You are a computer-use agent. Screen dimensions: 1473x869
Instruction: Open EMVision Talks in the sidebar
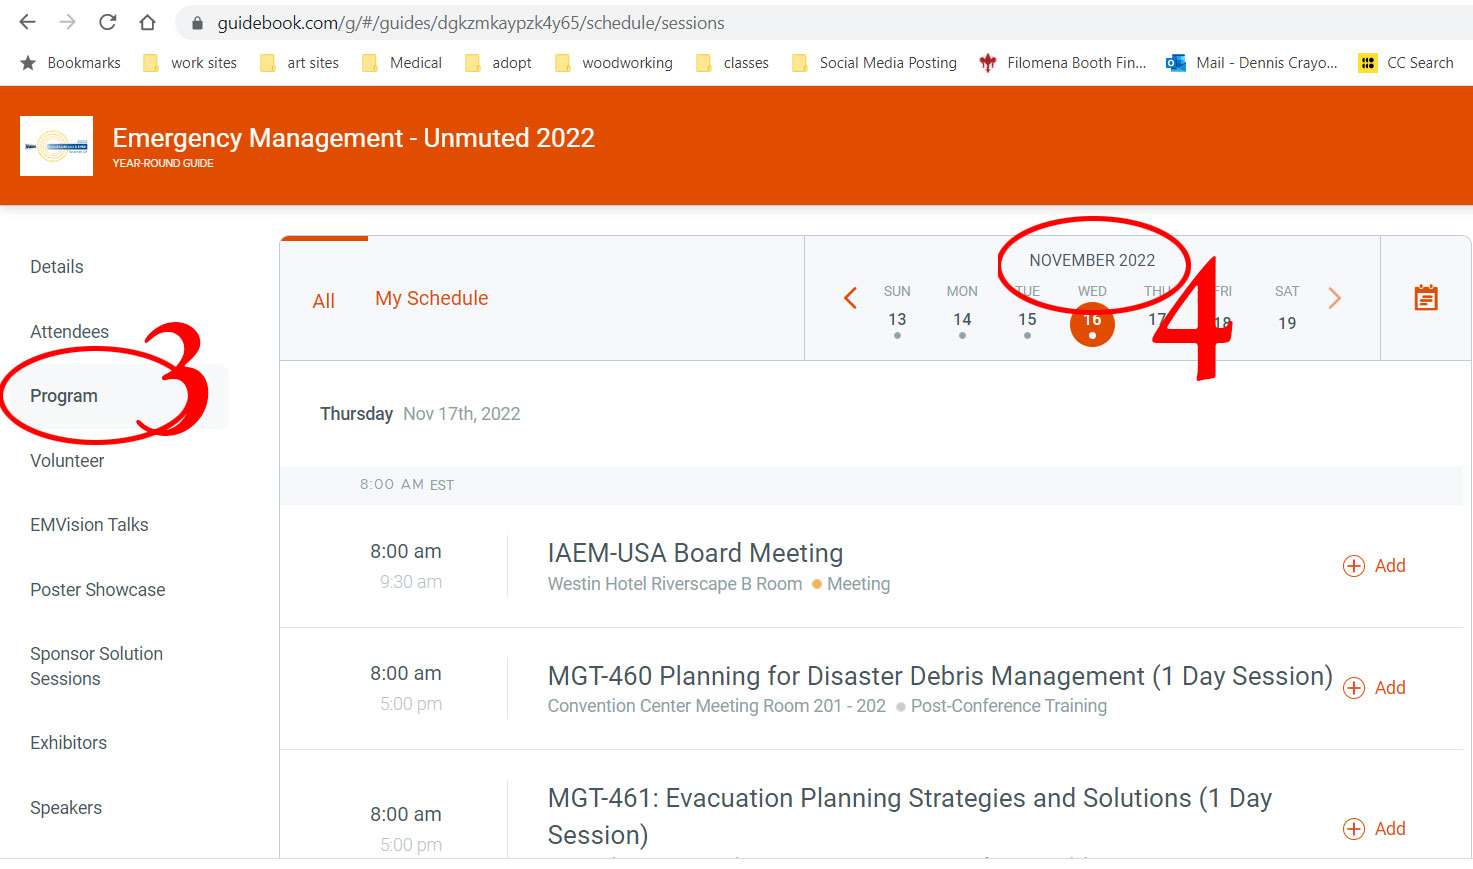click(x=89, y=525)
